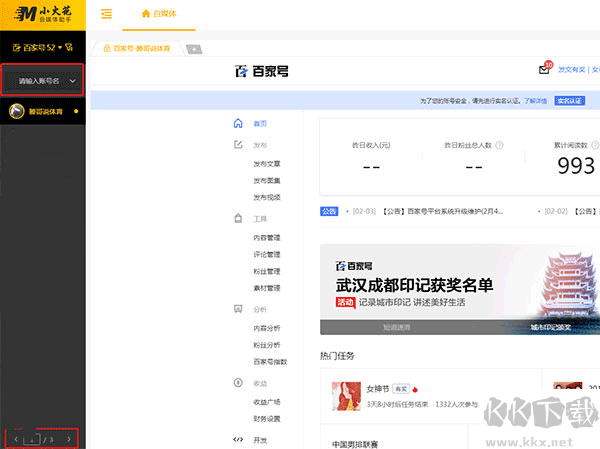The height and width of the screenshot is (449, 600).
Task: Open the 自媒体 home tab
Action: pos(159,14)
